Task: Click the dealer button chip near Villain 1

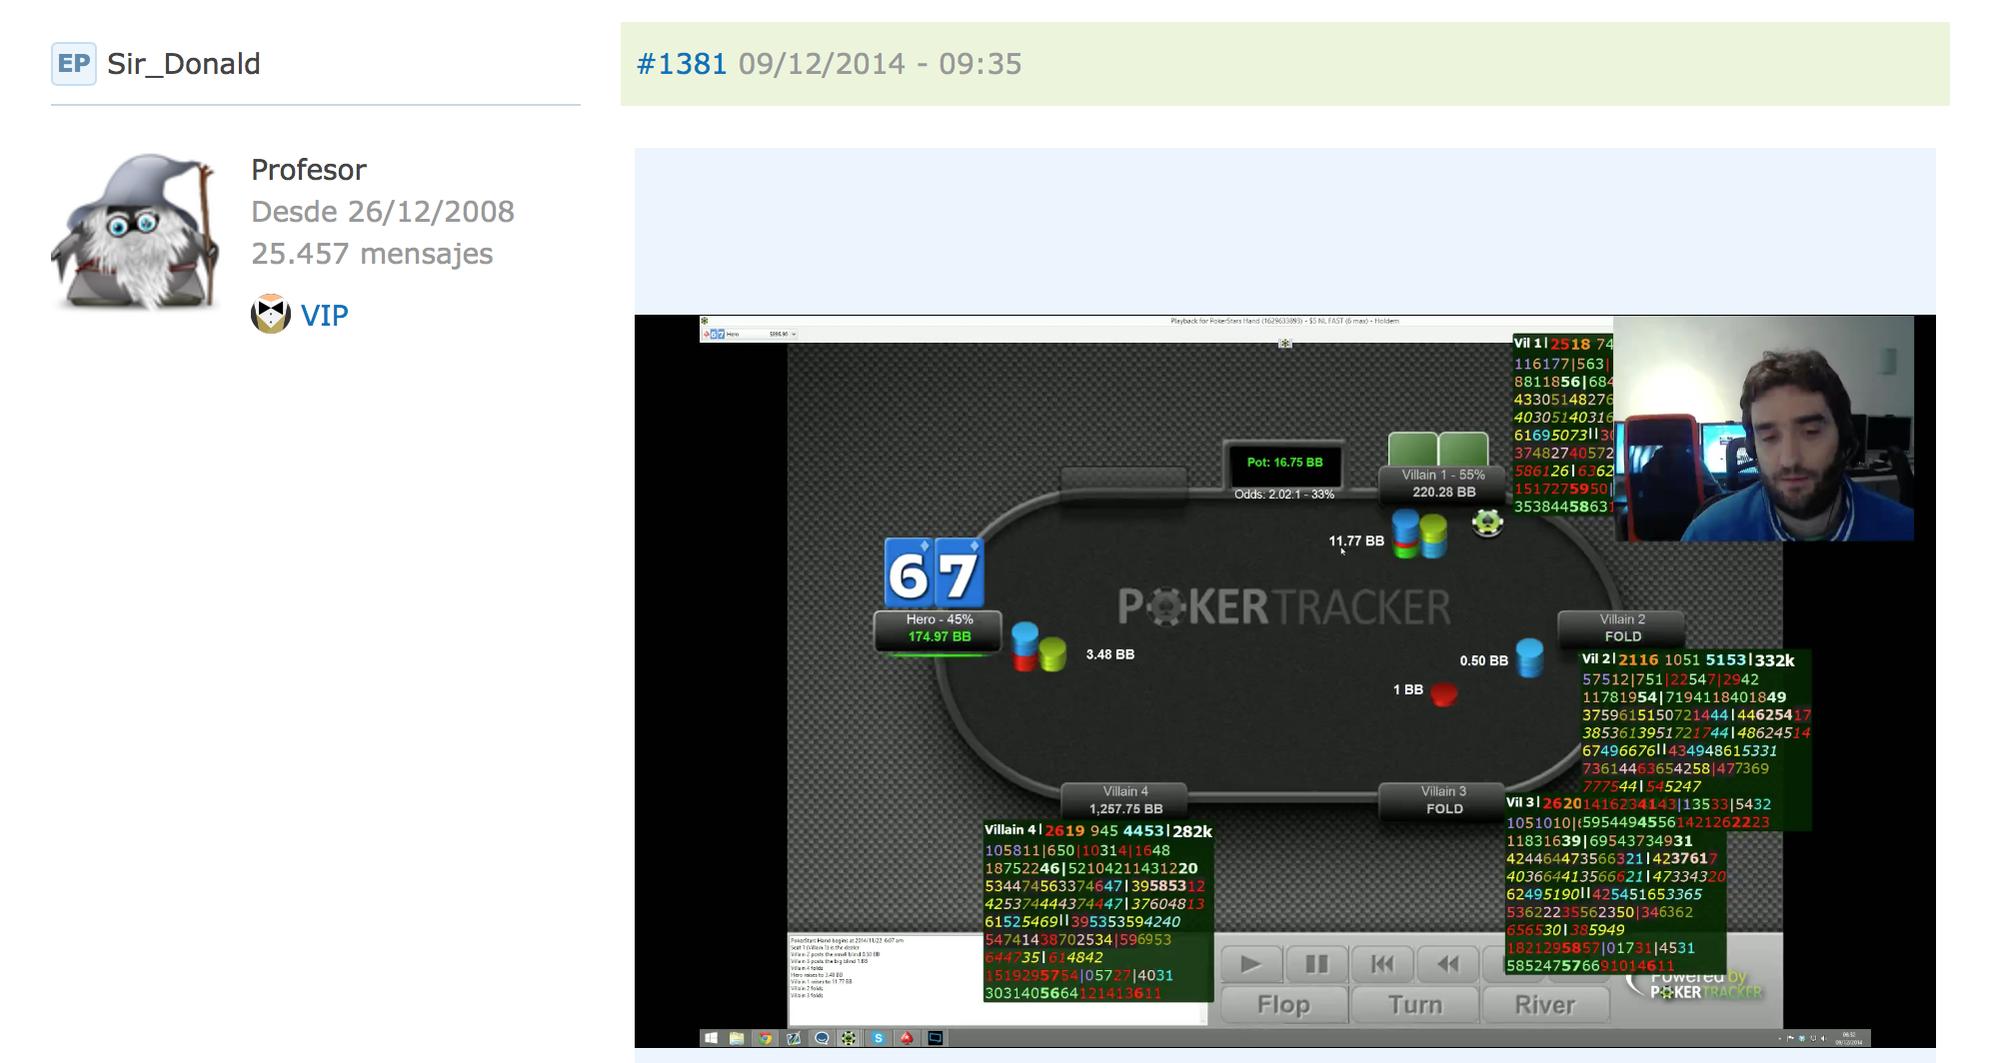Action: (1487, 523)
